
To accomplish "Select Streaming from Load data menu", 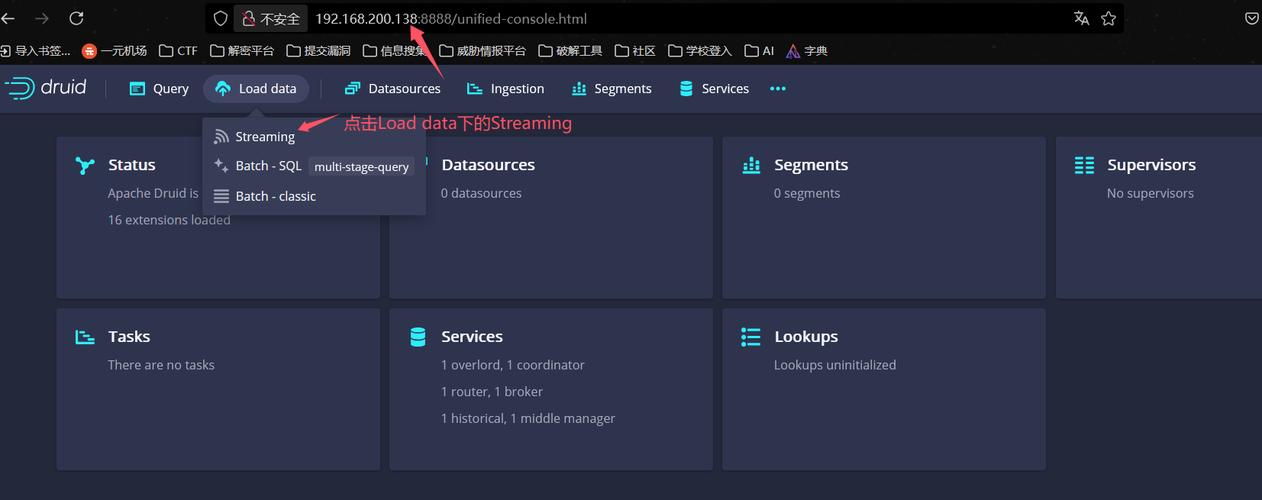I will [314, 136].
